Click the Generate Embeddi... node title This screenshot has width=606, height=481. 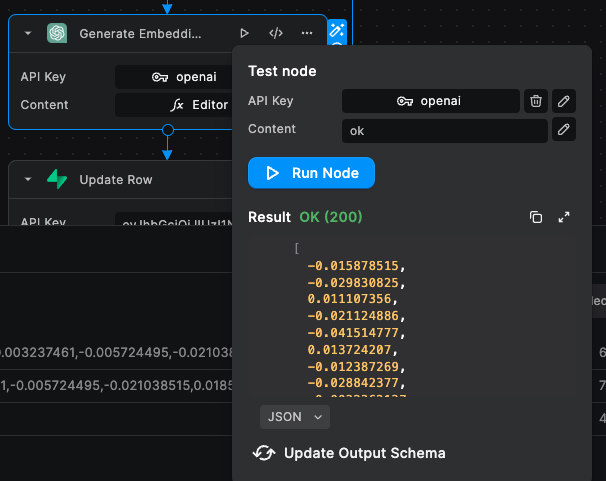[x=140, y=34]
